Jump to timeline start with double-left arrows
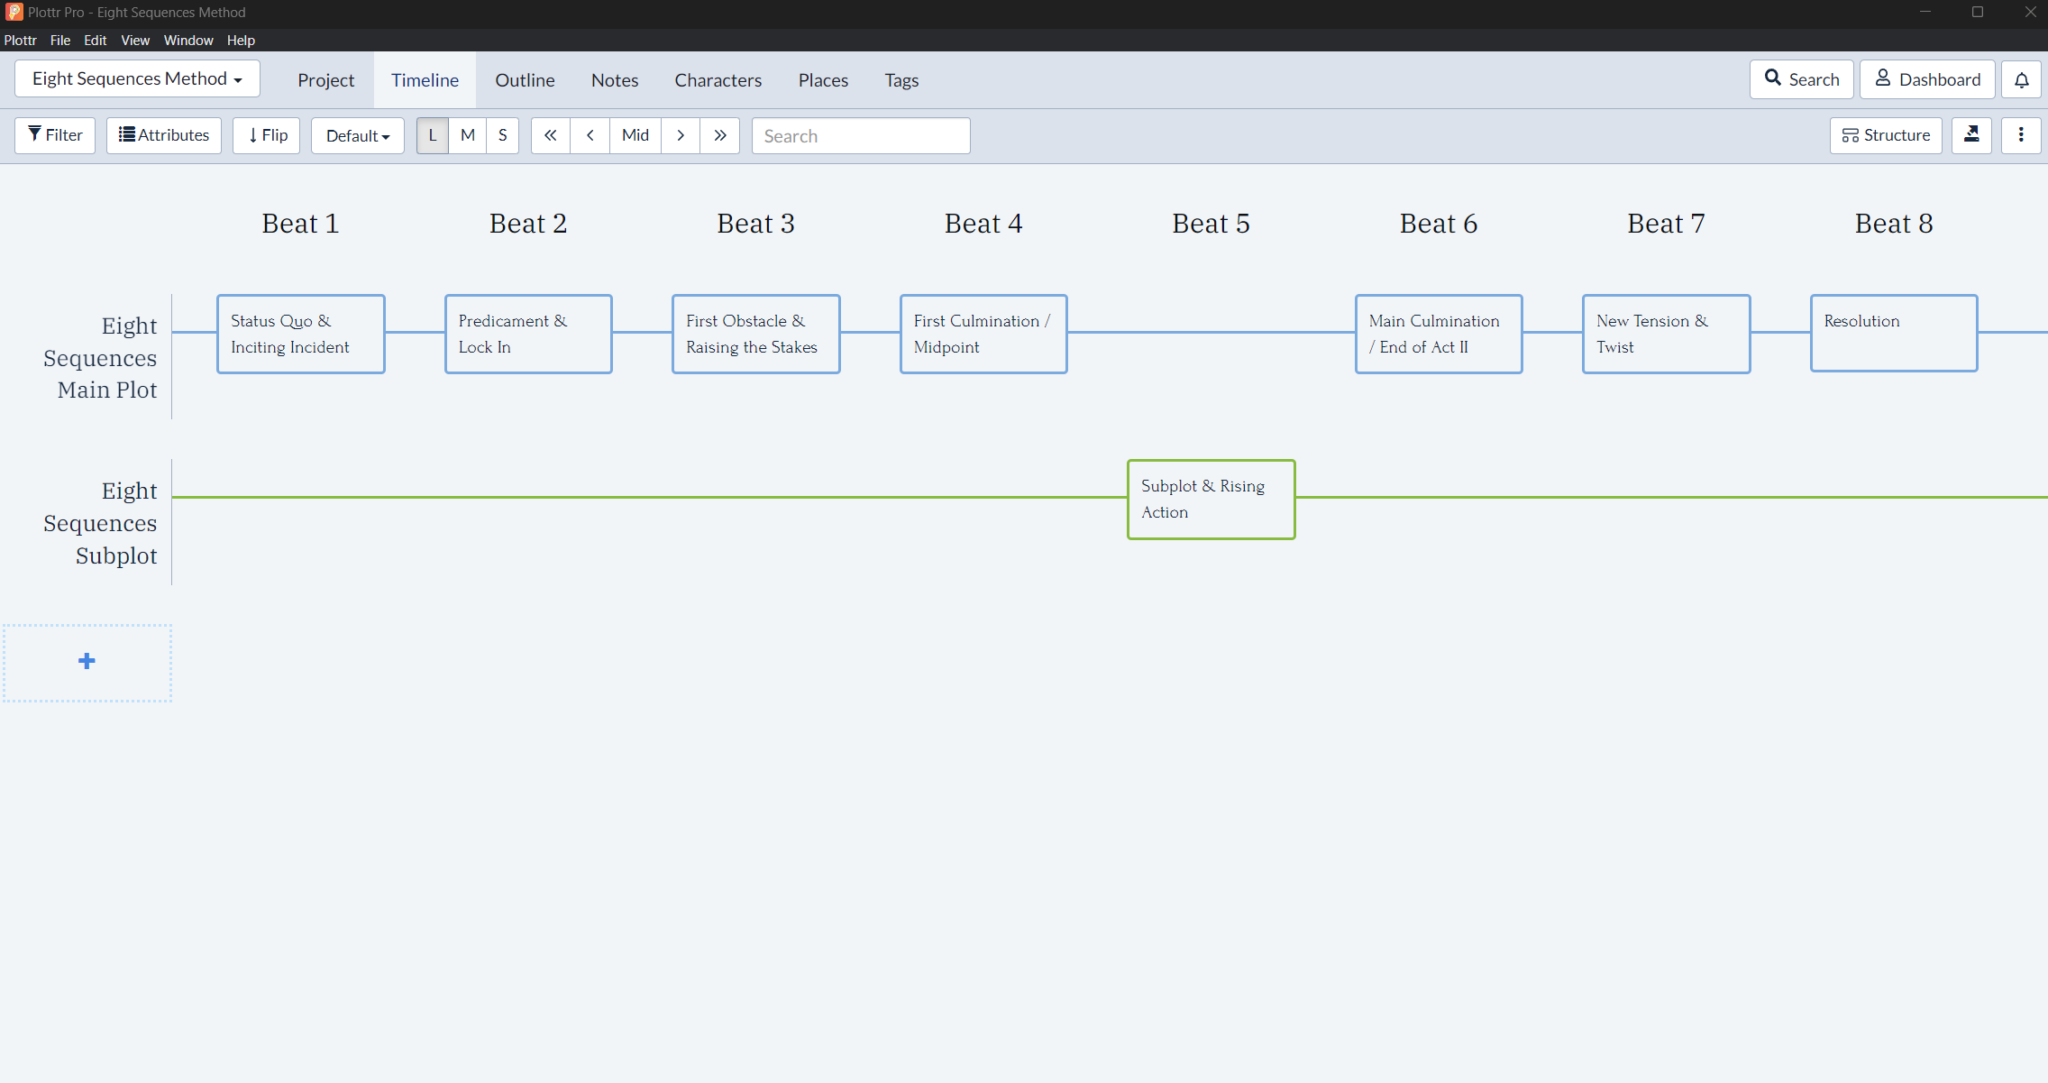The width and height of the screenshot is (2048, 1083). pyautogui.click(x=550, y=135)
